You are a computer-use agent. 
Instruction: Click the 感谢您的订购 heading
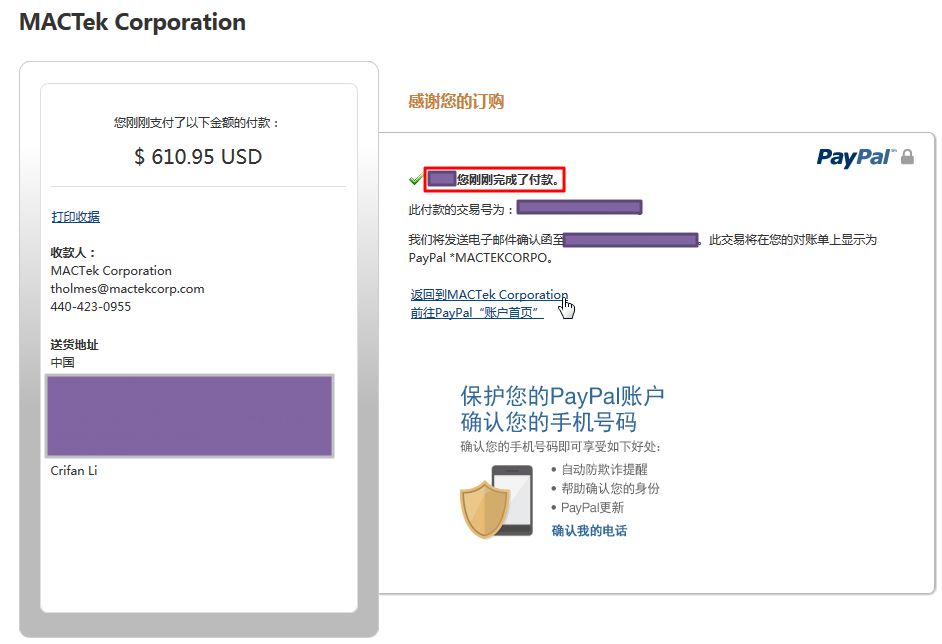456,101
